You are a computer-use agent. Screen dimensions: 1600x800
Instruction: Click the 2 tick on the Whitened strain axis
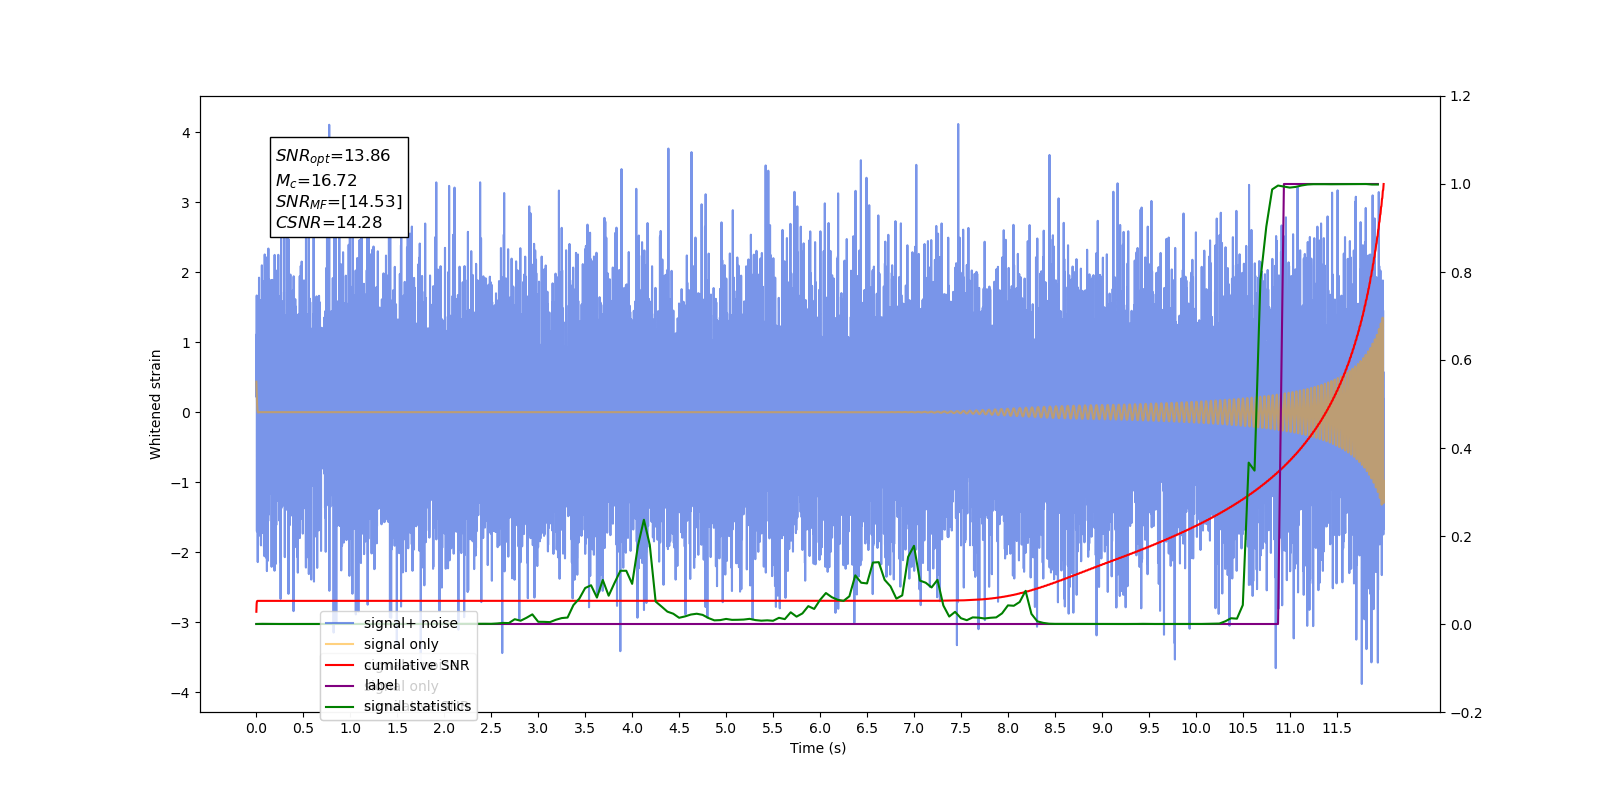[186, 273]
